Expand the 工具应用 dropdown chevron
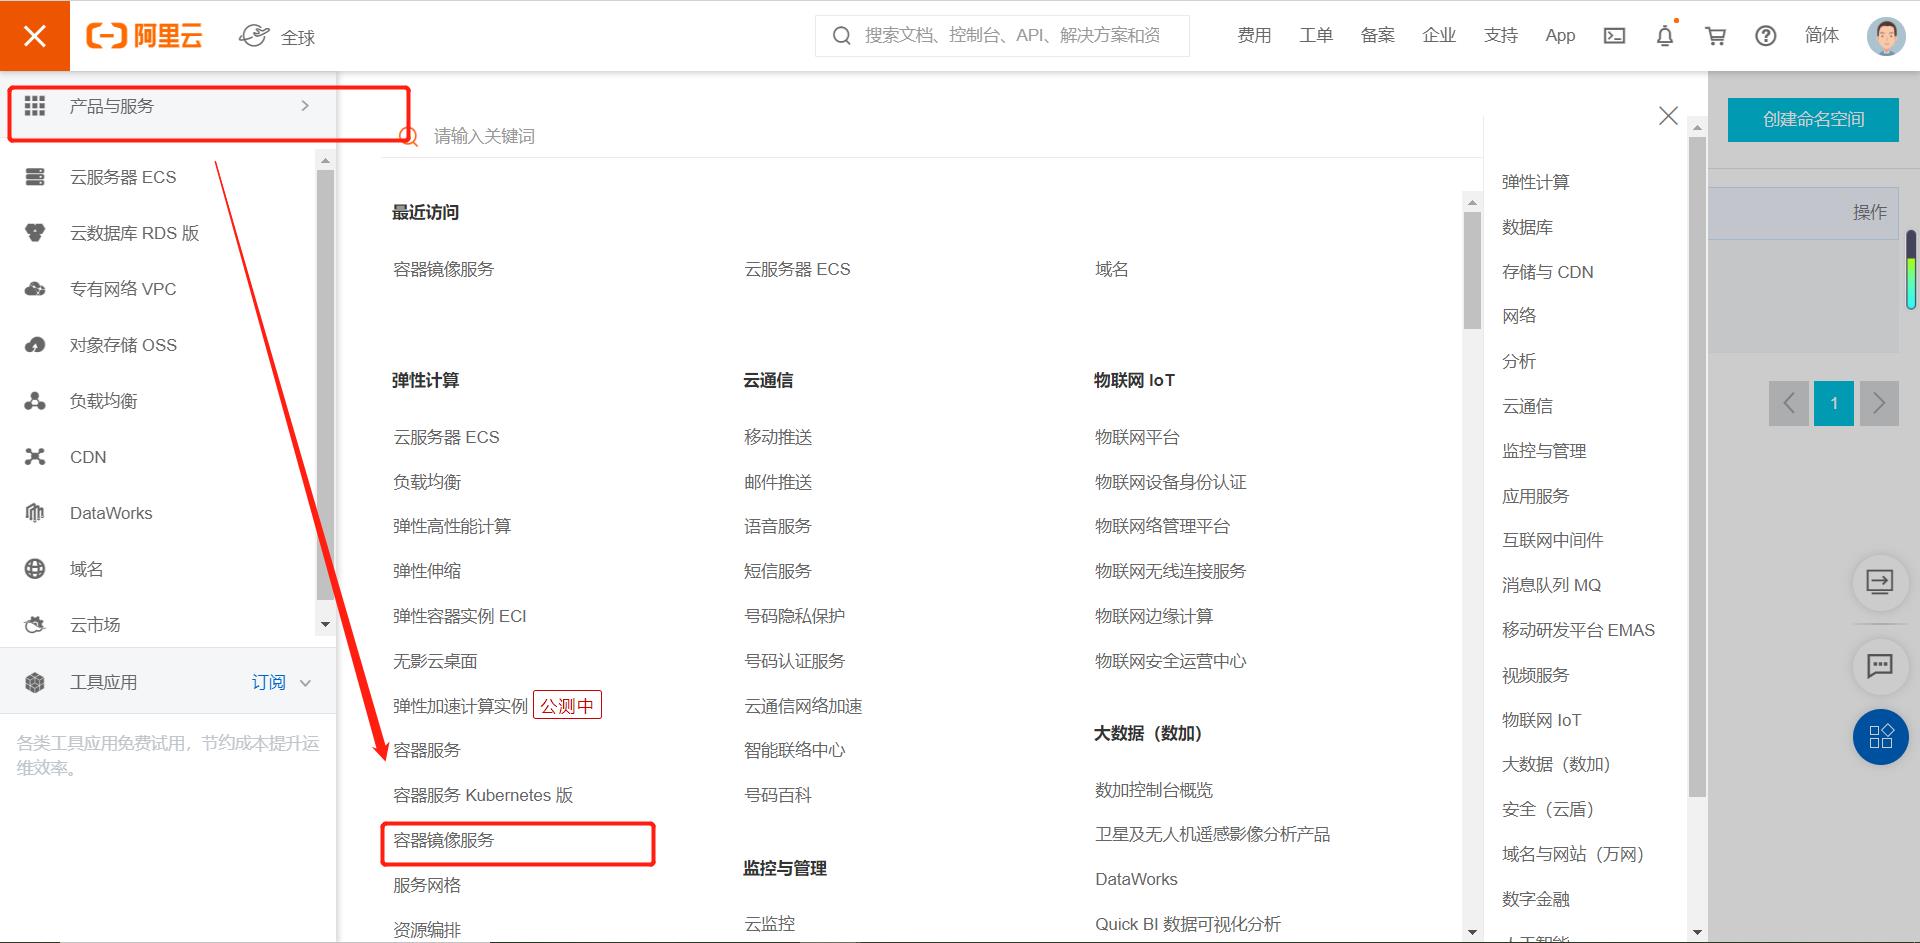Image resolution: width=1920 pixels, height=943 pixels. (306, 683)
